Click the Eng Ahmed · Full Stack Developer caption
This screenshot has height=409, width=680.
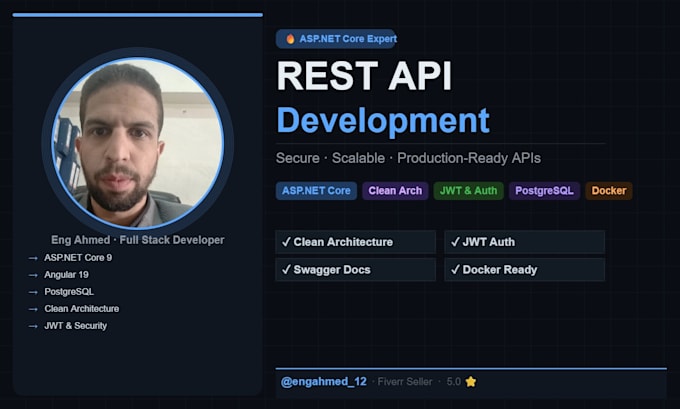coord(137,240)
